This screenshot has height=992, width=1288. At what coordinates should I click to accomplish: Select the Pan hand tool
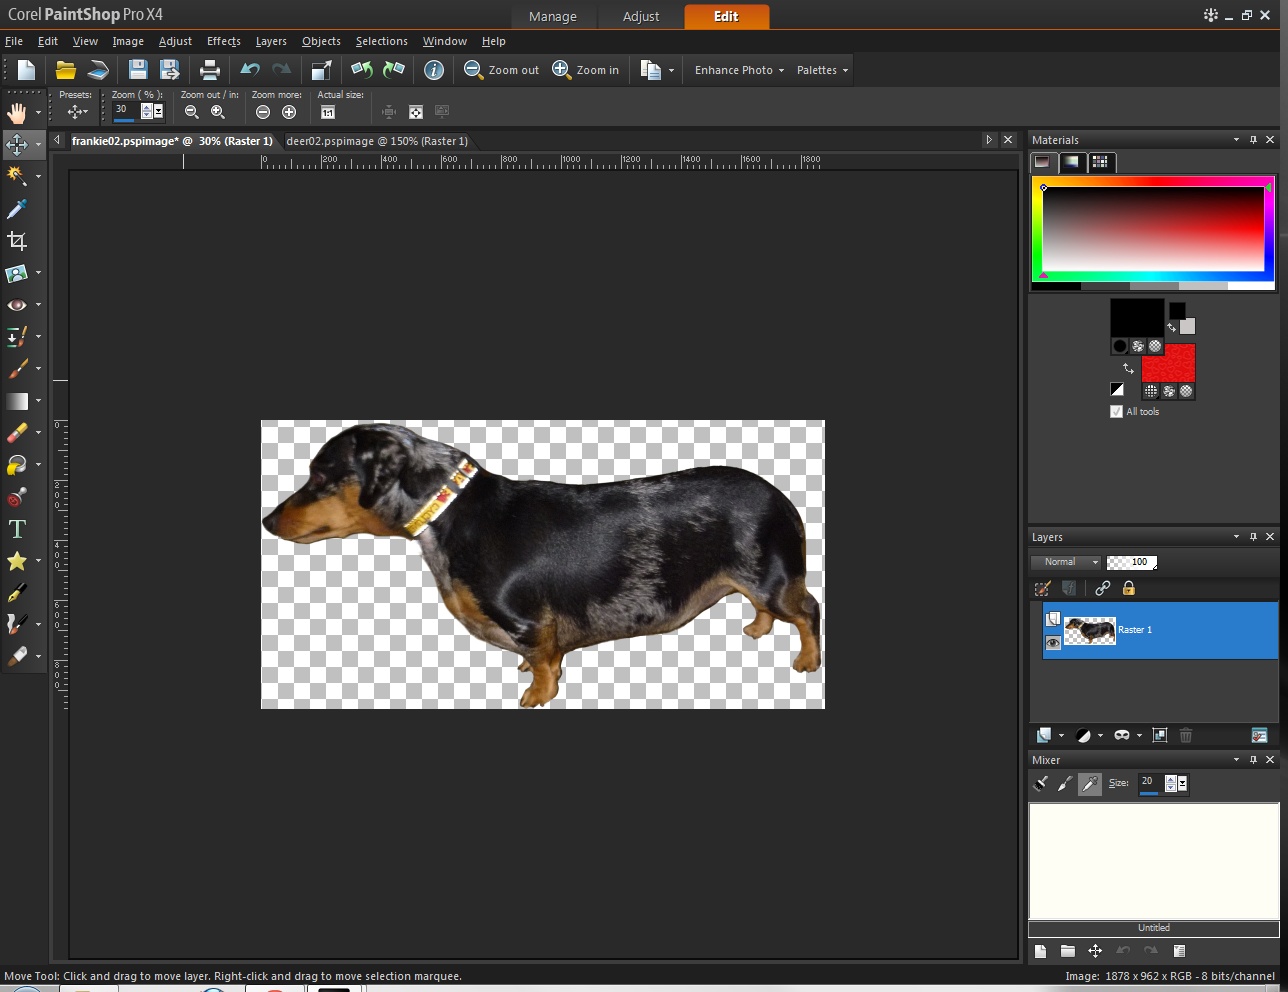[x=17, y=112]
